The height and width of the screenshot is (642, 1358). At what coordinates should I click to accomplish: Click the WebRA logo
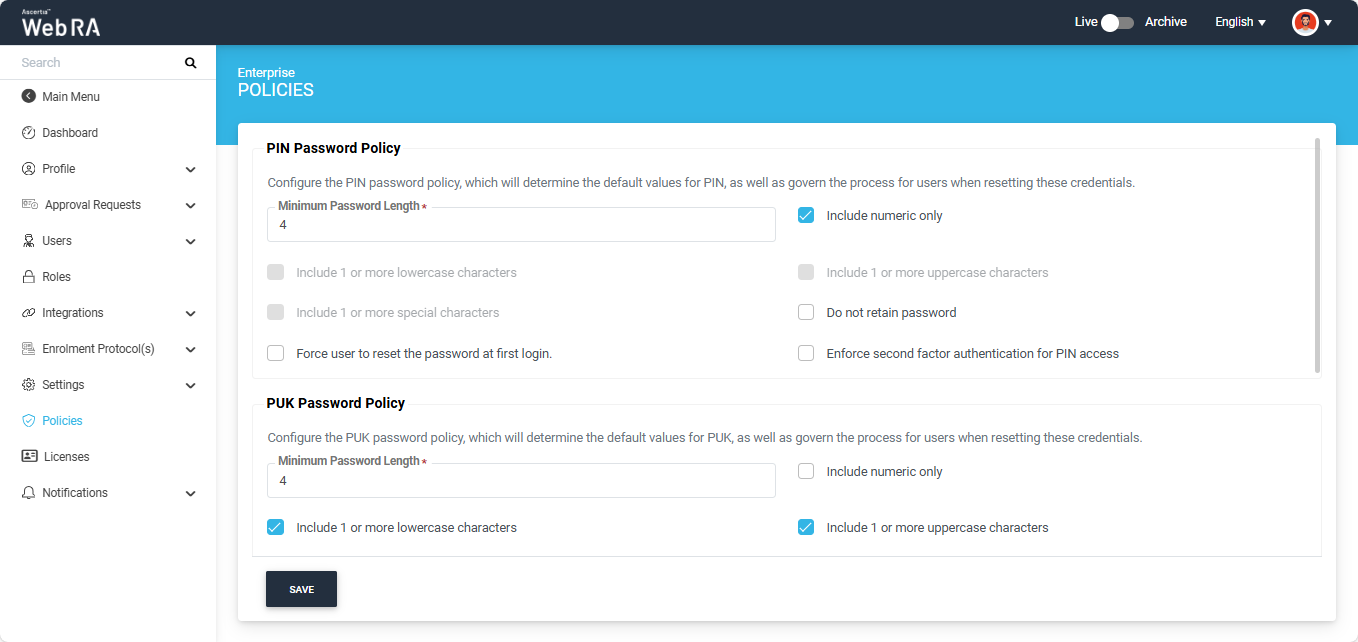tap(61, 24)
